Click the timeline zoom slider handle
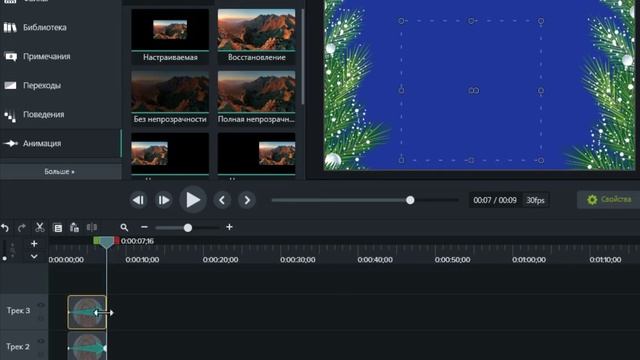This screenshot has width=640, height=360. [x=188, y=228]
